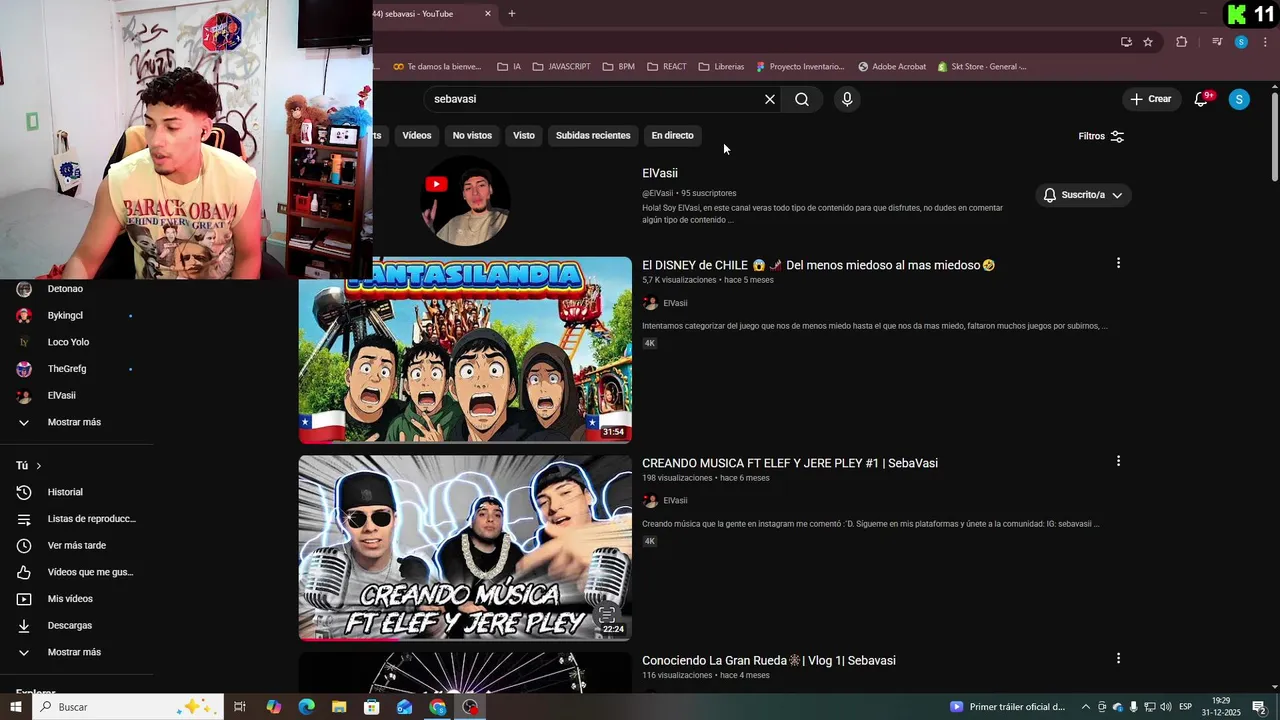This screenshot has width=1280, height=720.
Task: Open Windows Start menu
Action: 16,707
